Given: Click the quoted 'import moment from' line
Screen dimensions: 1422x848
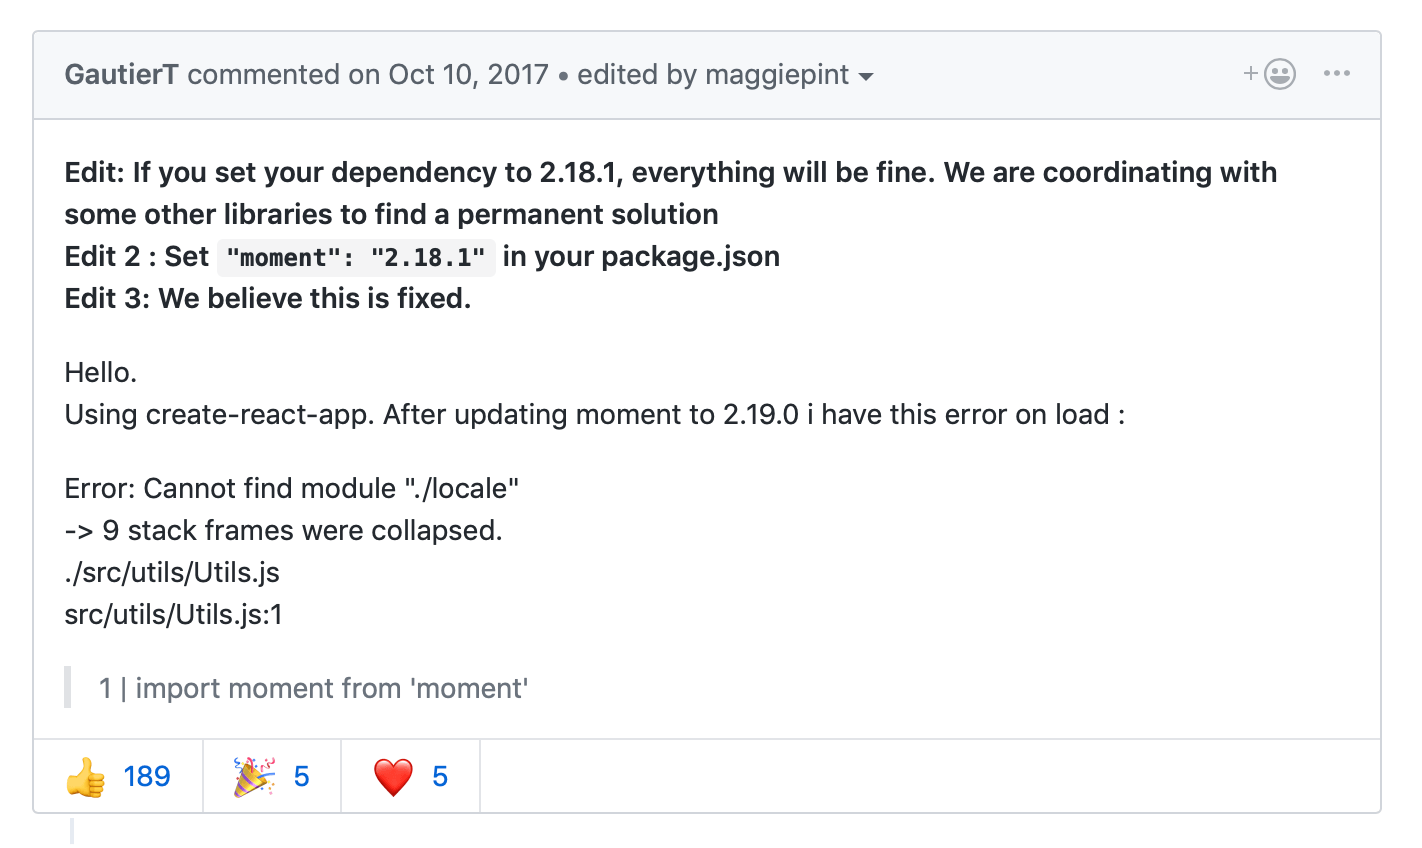Looking at the screenshot, I should click(313, 688).
